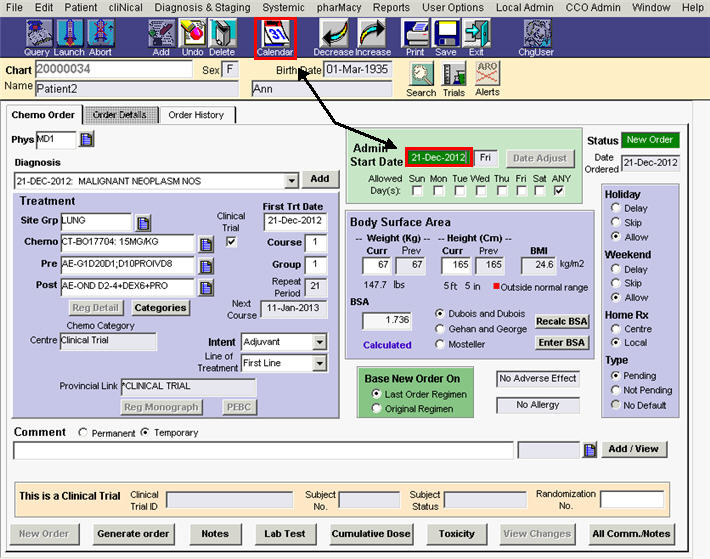The width and height of the screenshot is (710, 559).
Task: Set Comment to Permanent
Action: [83, 432]
